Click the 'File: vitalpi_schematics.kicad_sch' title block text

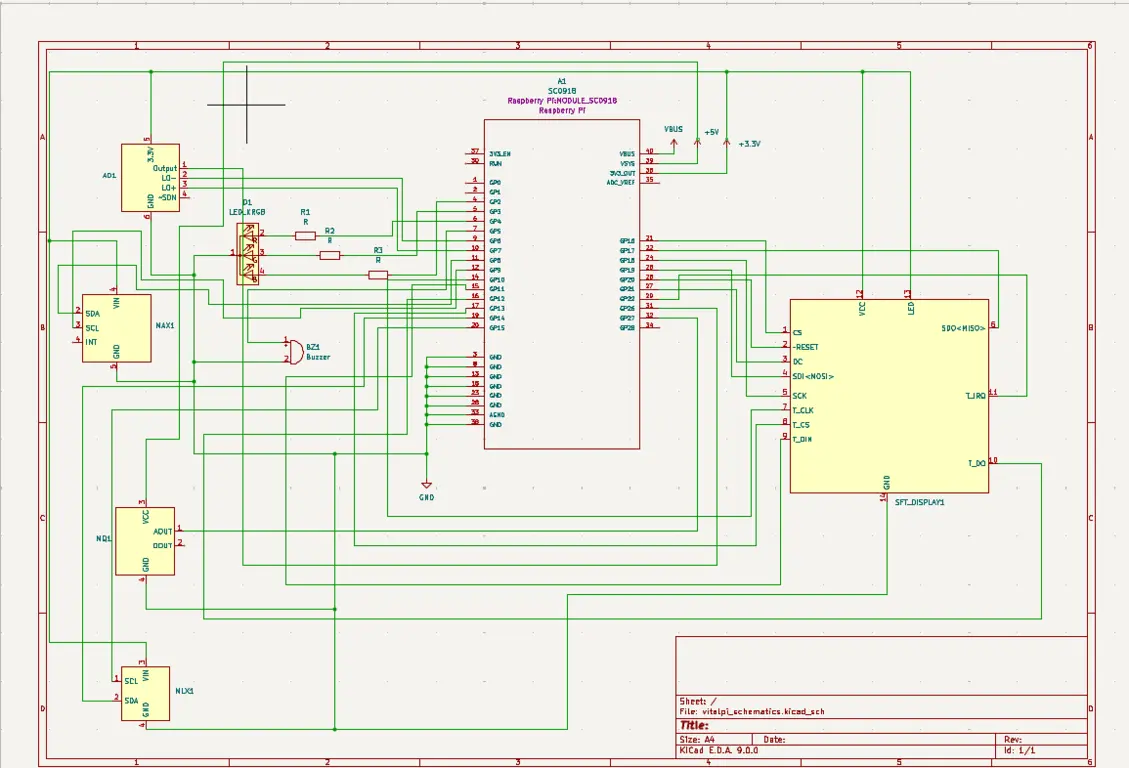coord(752,711)
